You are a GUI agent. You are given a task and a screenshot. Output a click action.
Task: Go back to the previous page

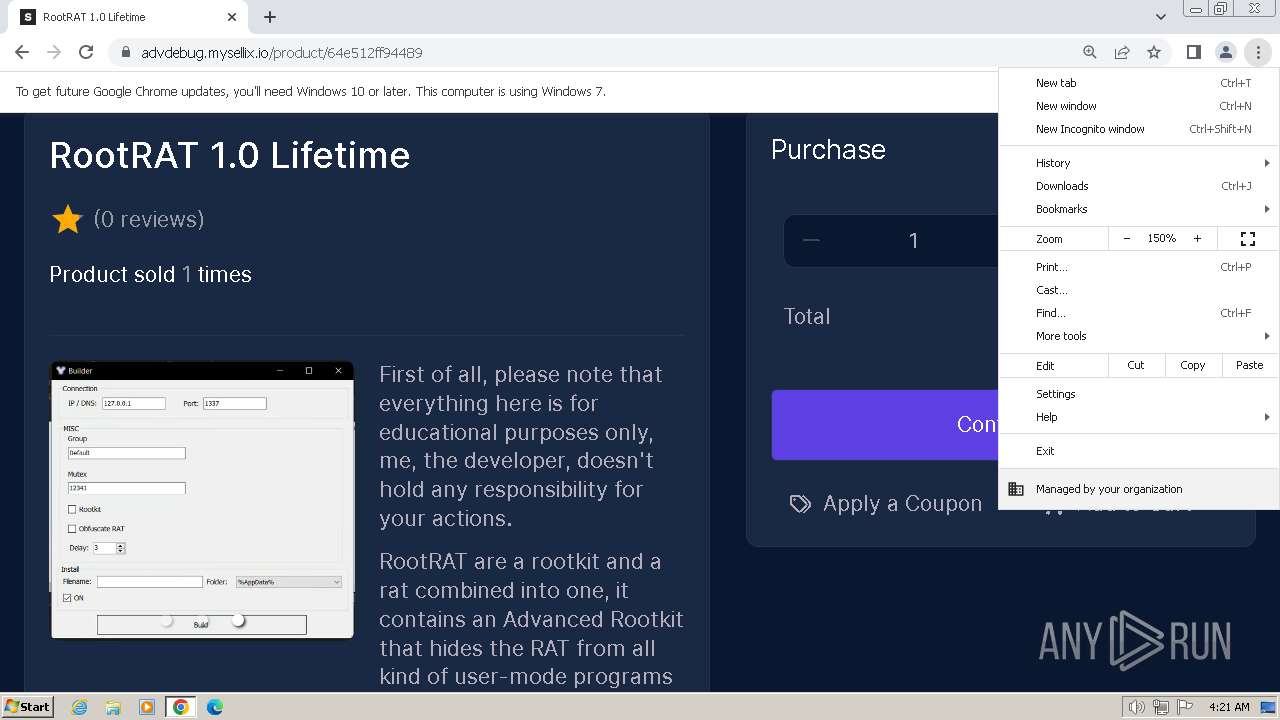22,52
